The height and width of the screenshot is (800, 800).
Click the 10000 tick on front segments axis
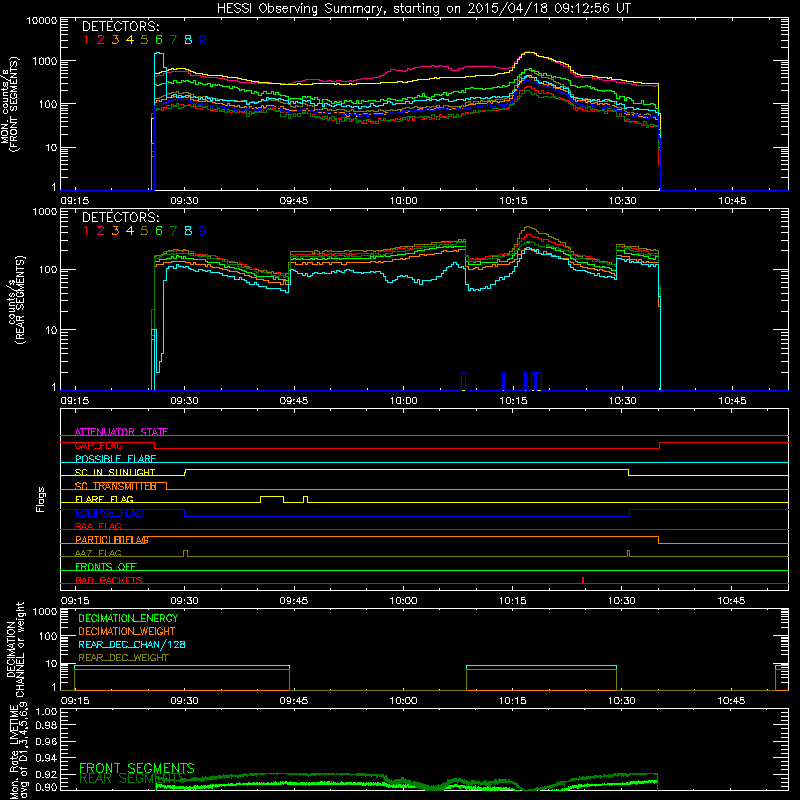pos(42,21)
